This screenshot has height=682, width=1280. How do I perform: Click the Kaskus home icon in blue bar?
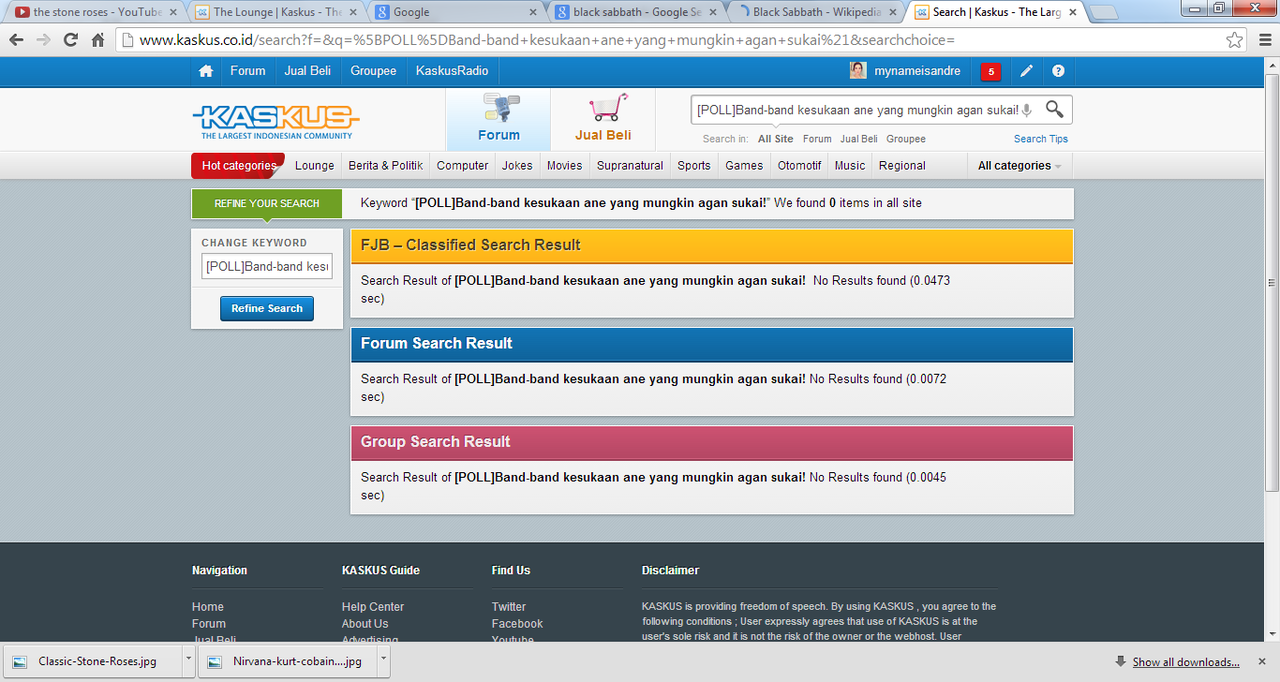[206, 71]
